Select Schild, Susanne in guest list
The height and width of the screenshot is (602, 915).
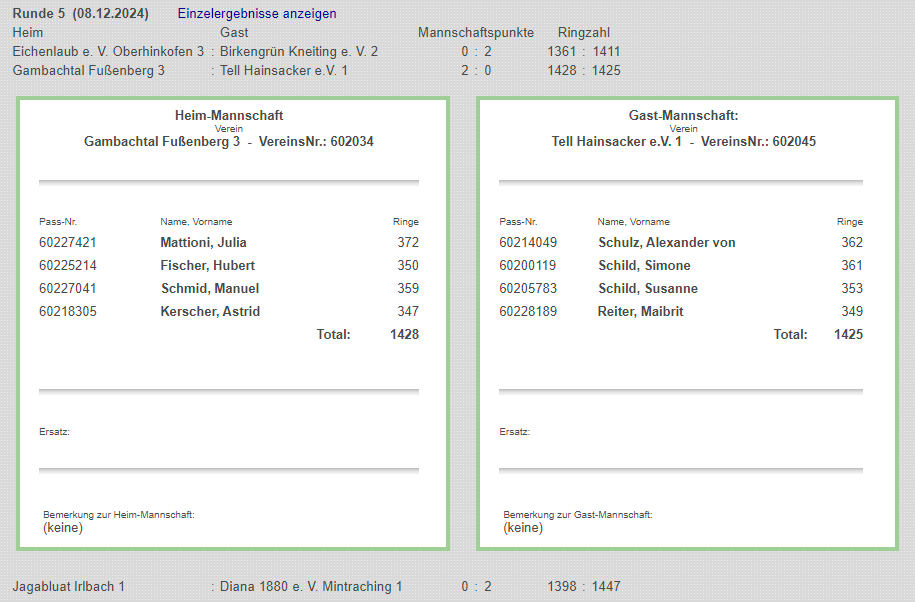pyautogui.click(x=648, y=288)
